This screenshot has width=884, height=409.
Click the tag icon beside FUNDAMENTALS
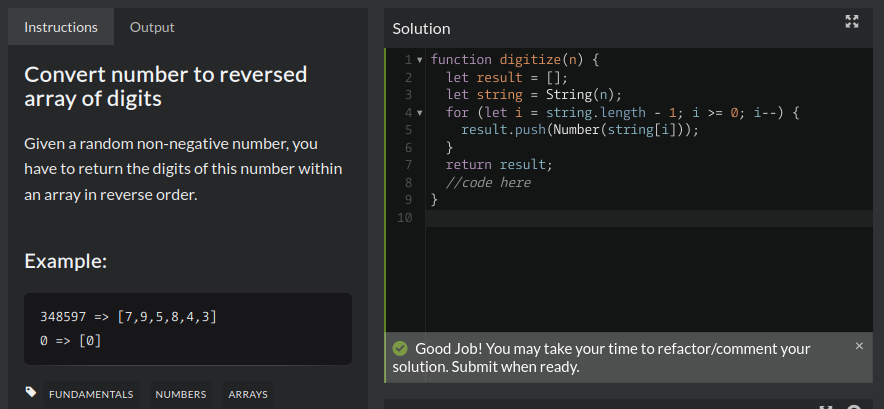30,392
